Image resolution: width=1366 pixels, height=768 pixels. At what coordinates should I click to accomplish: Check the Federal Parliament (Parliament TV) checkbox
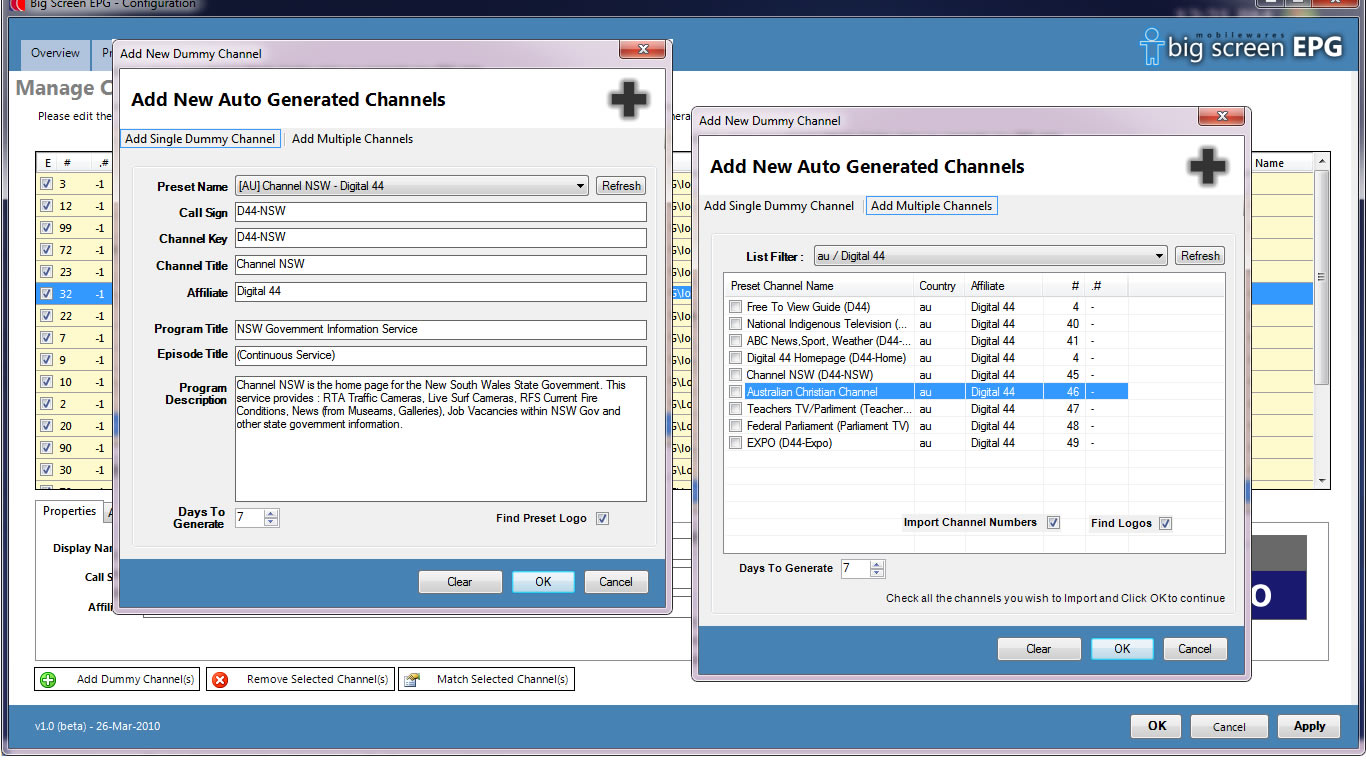[736, 426]
